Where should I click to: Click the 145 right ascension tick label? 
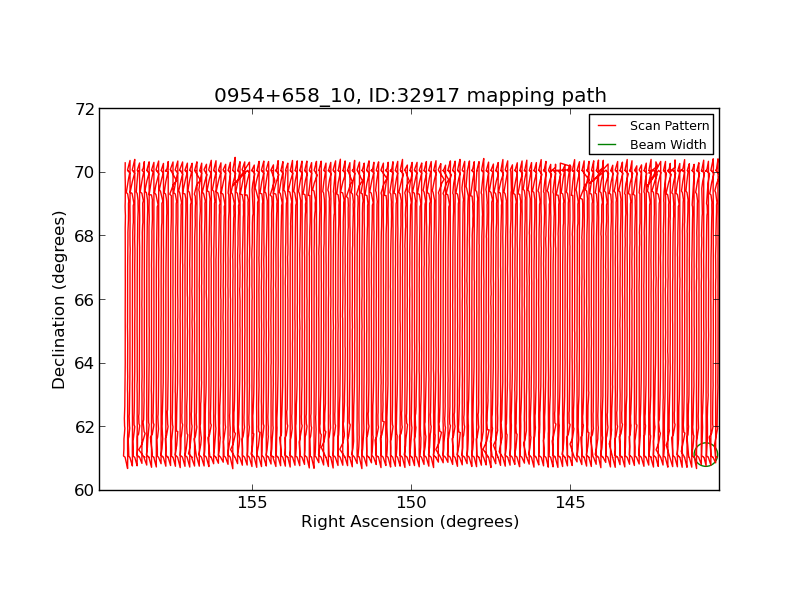coord(570,503)
